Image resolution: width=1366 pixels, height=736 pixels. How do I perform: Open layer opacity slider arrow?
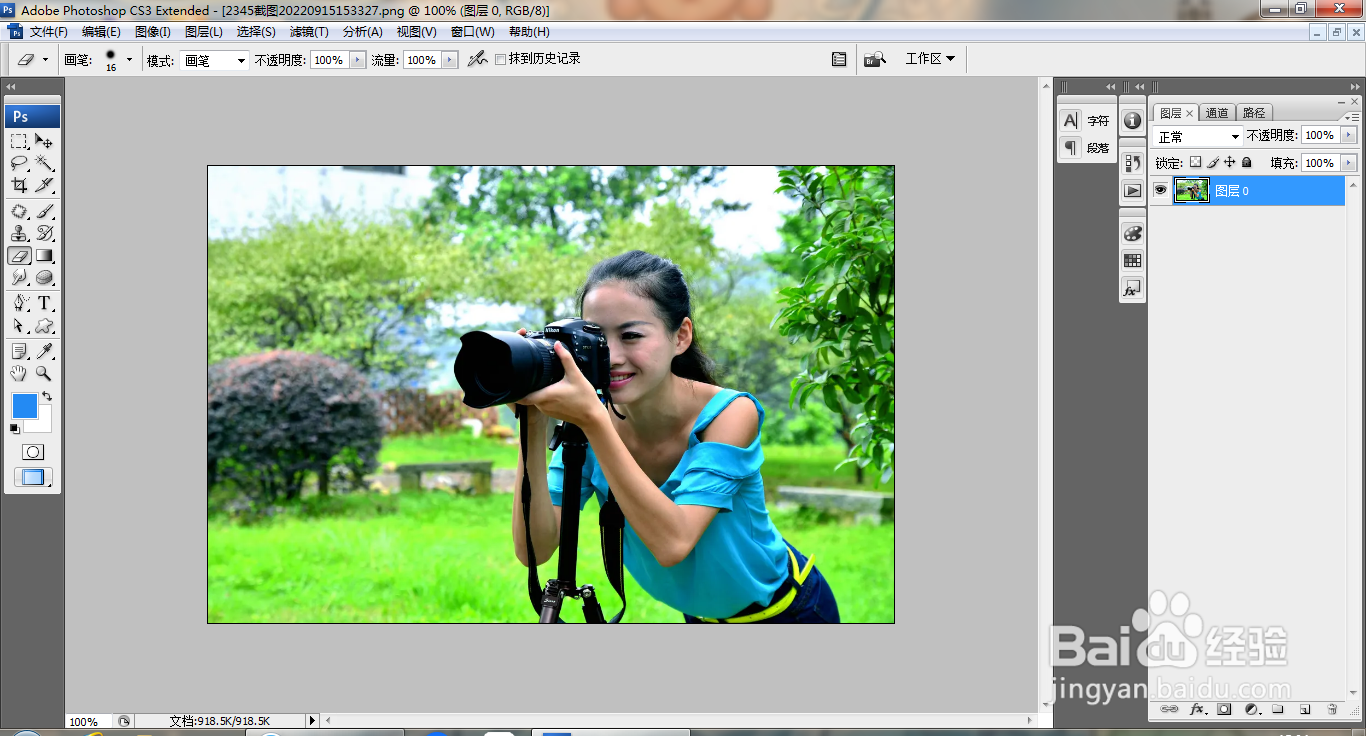click(x=1349, y=135)
